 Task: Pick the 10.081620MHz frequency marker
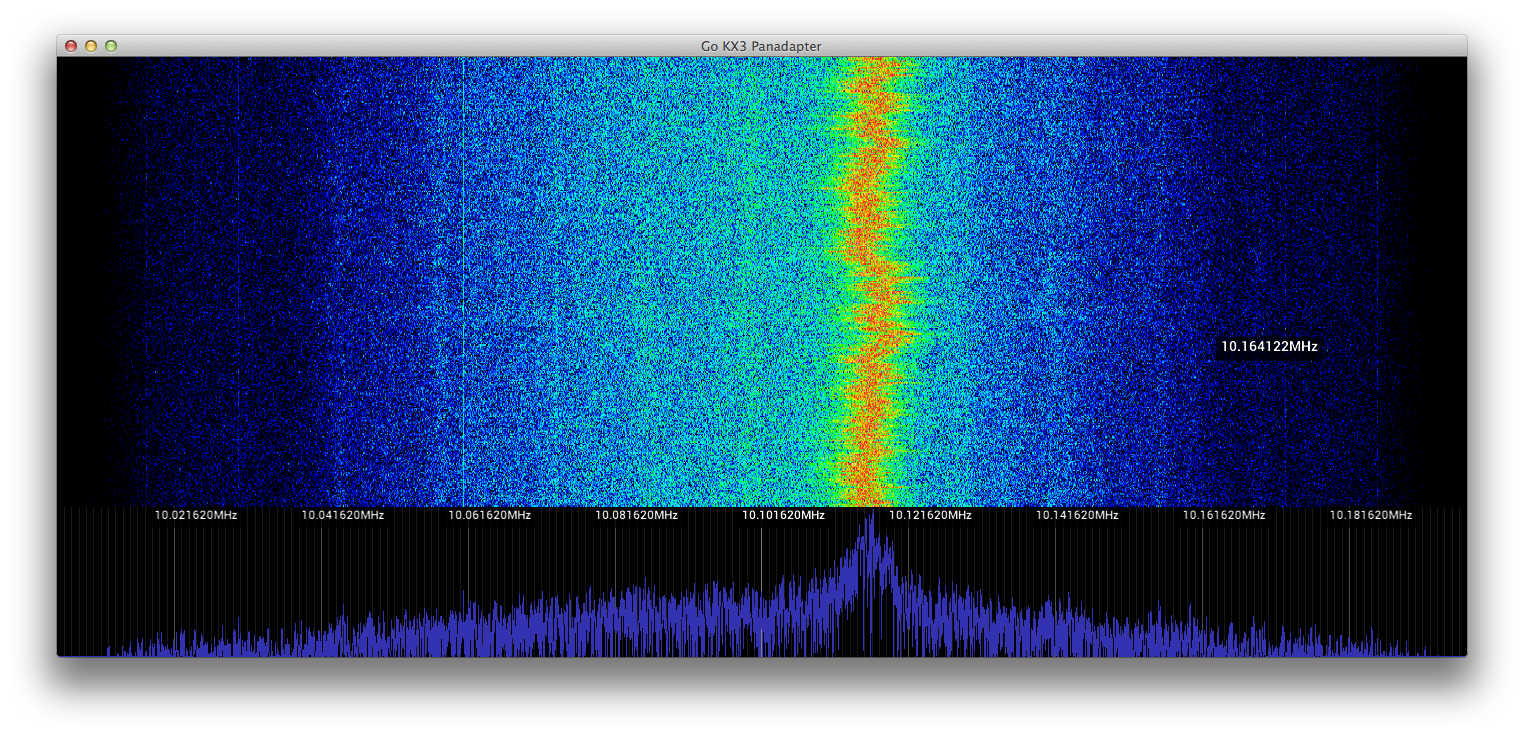(x=636, y=515)
